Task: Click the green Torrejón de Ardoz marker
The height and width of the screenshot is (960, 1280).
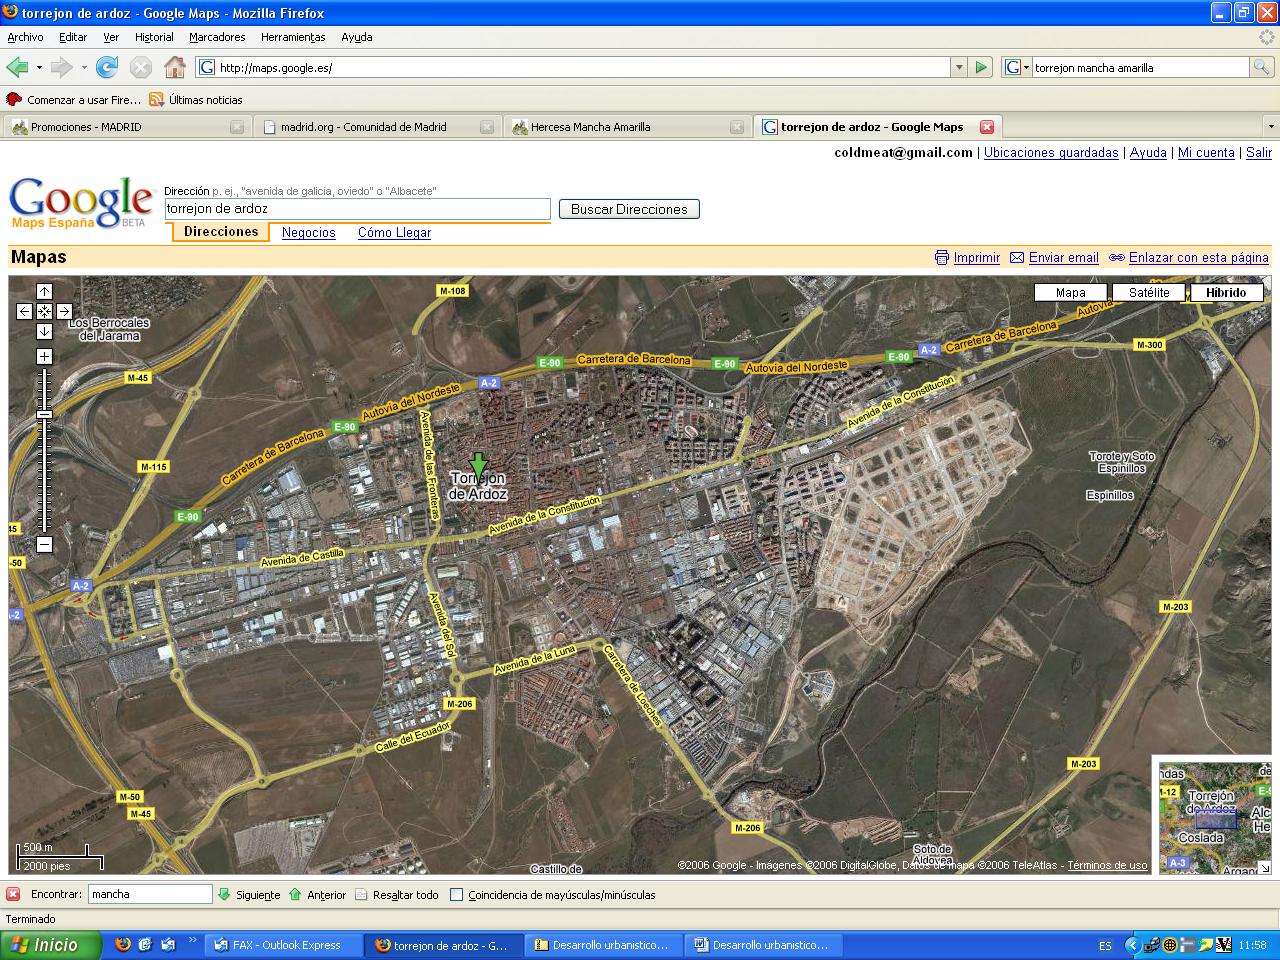Action: pyautogui.click(x=478, y=465)
